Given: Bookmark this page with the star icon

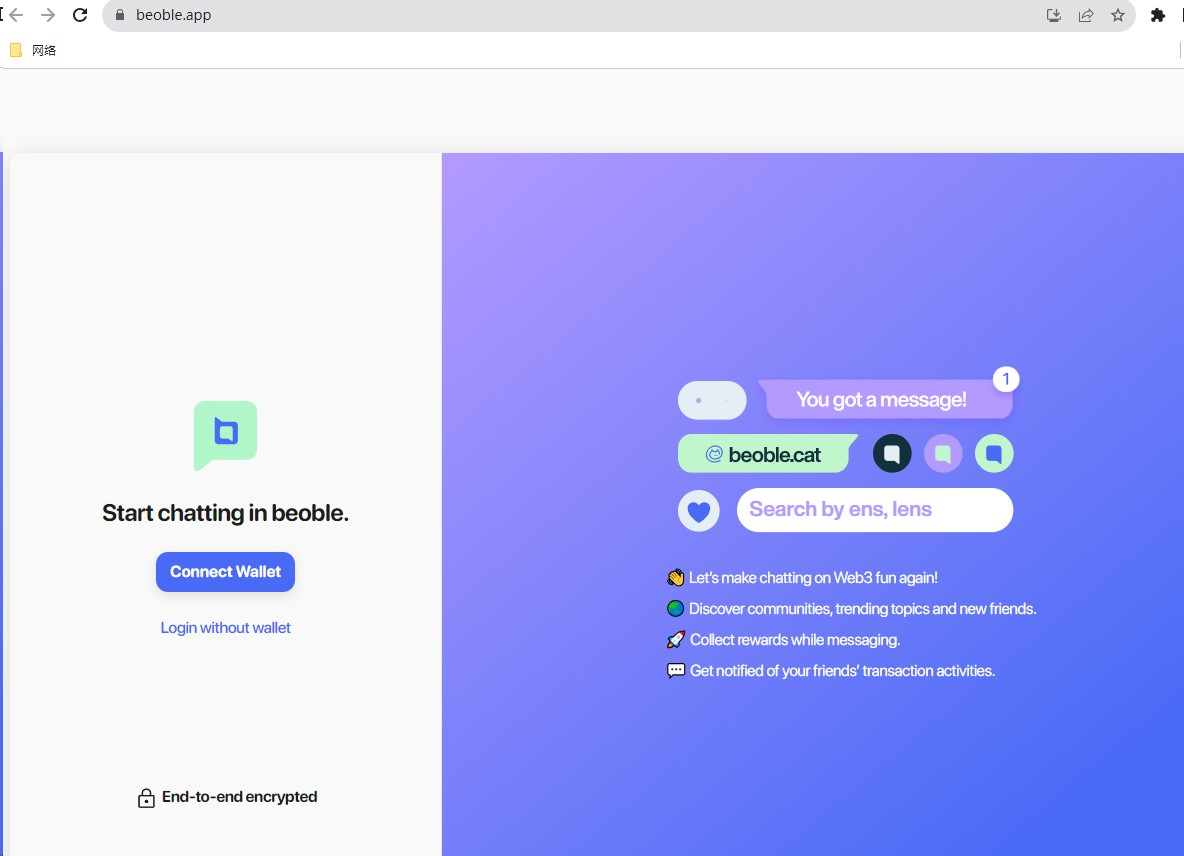Looking at the screenshot, I should tap(1118, 15).
